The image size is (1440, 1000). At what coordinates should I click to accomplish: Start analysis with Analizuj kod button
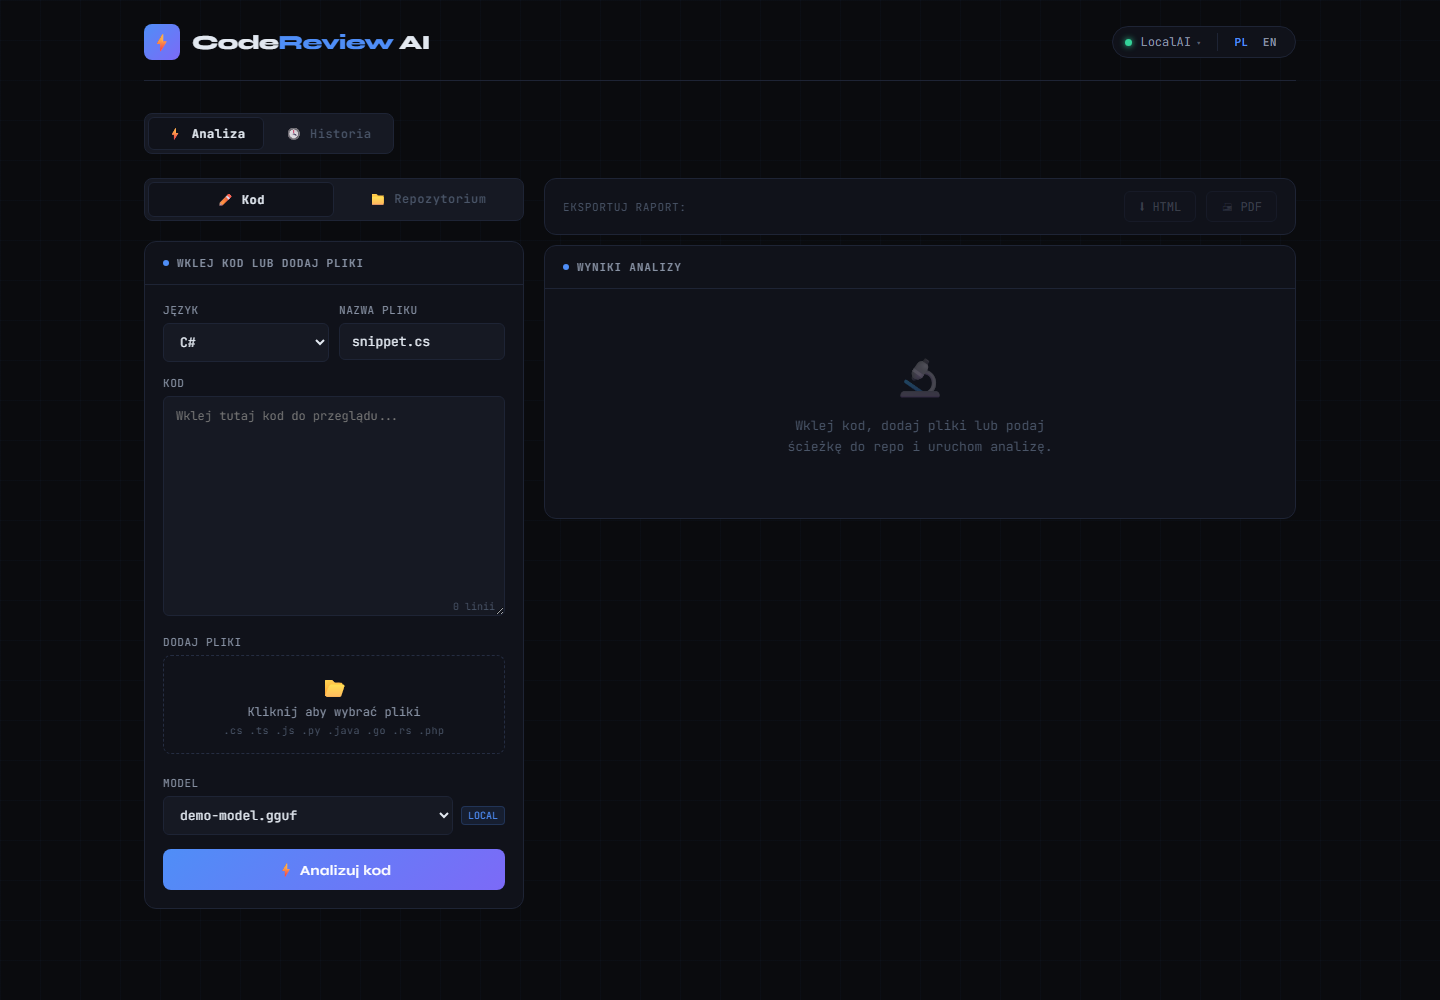point(334,870)
